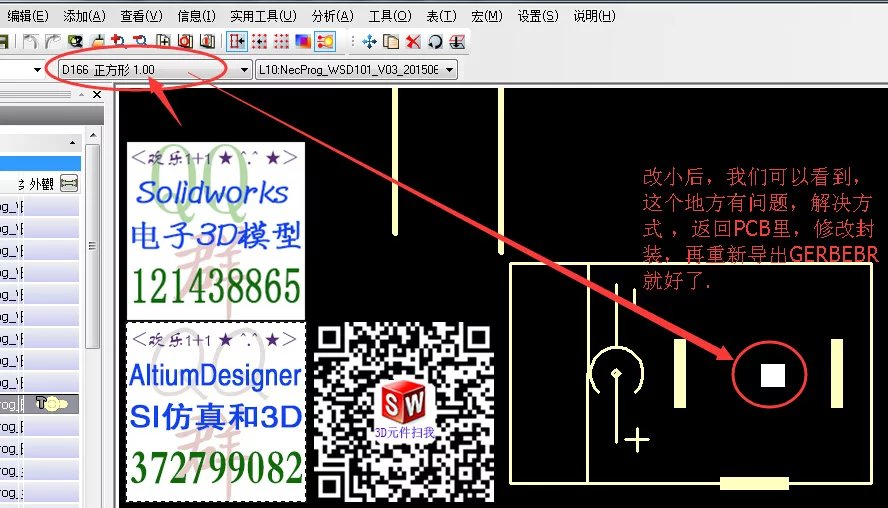Open the 实用工具(U) menu
888x508 pixels.
[x=263, y=16]
